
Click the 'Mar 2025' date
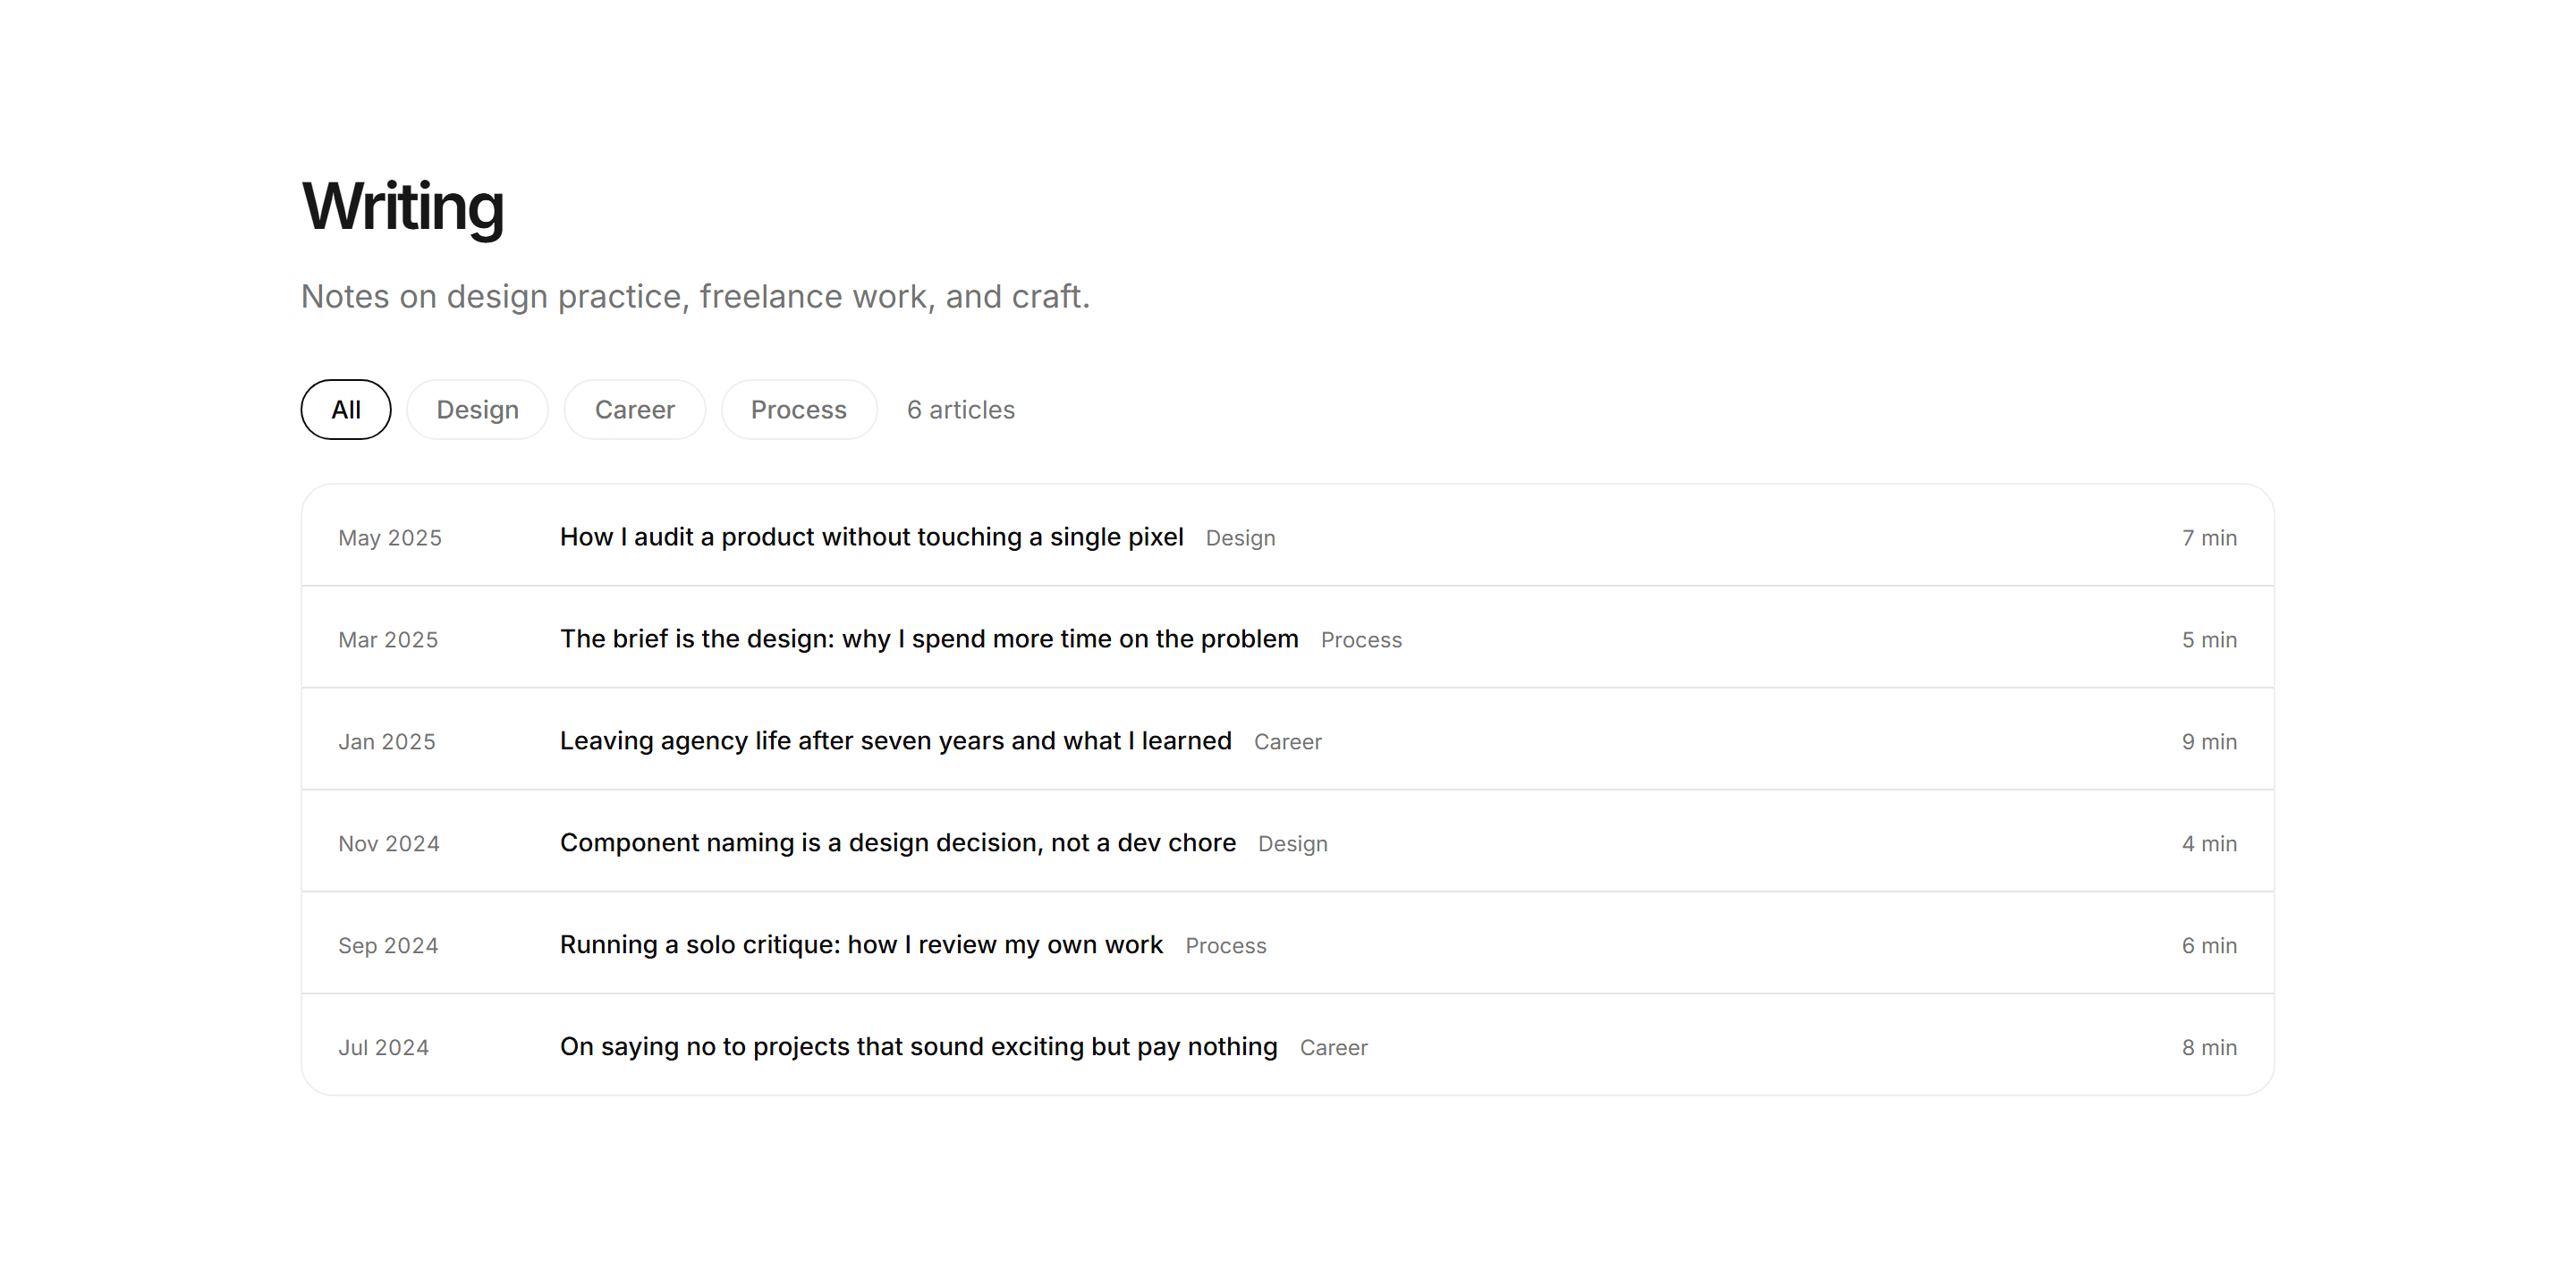388,640
